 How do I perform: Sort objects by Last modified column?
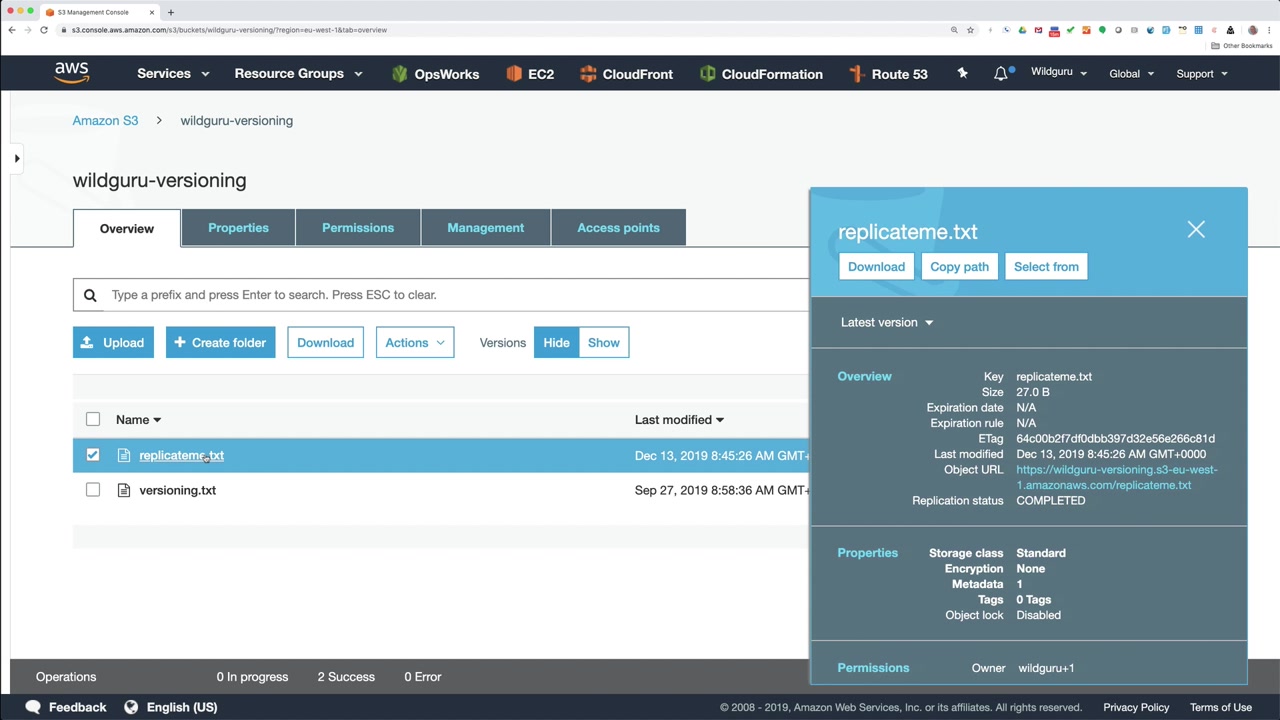(679, 420)
